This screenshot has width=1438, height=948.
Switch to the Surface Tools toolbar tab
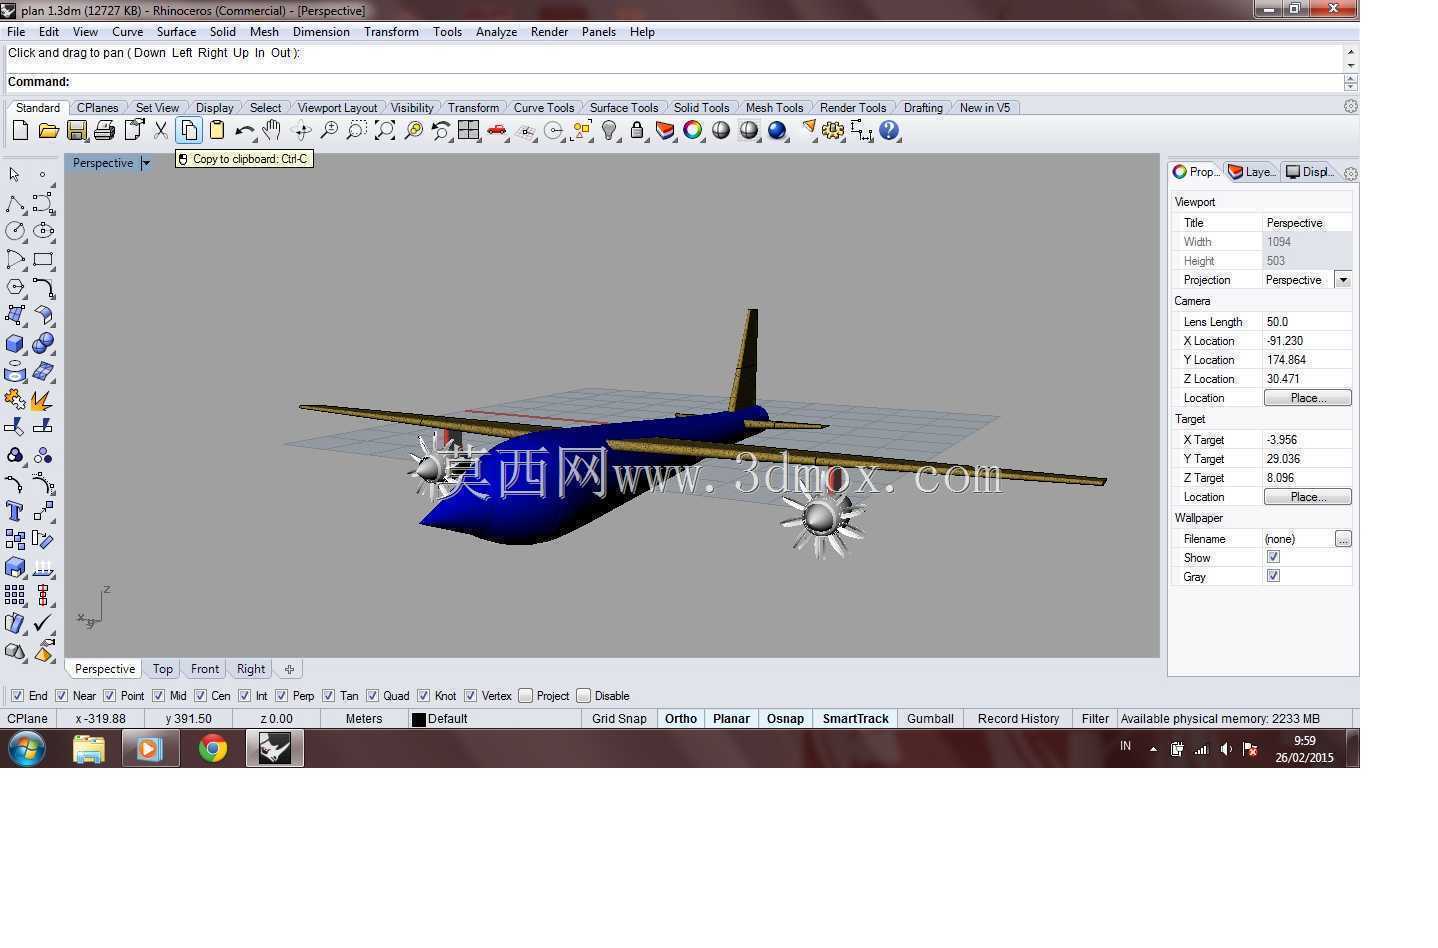tap(624, 108)
